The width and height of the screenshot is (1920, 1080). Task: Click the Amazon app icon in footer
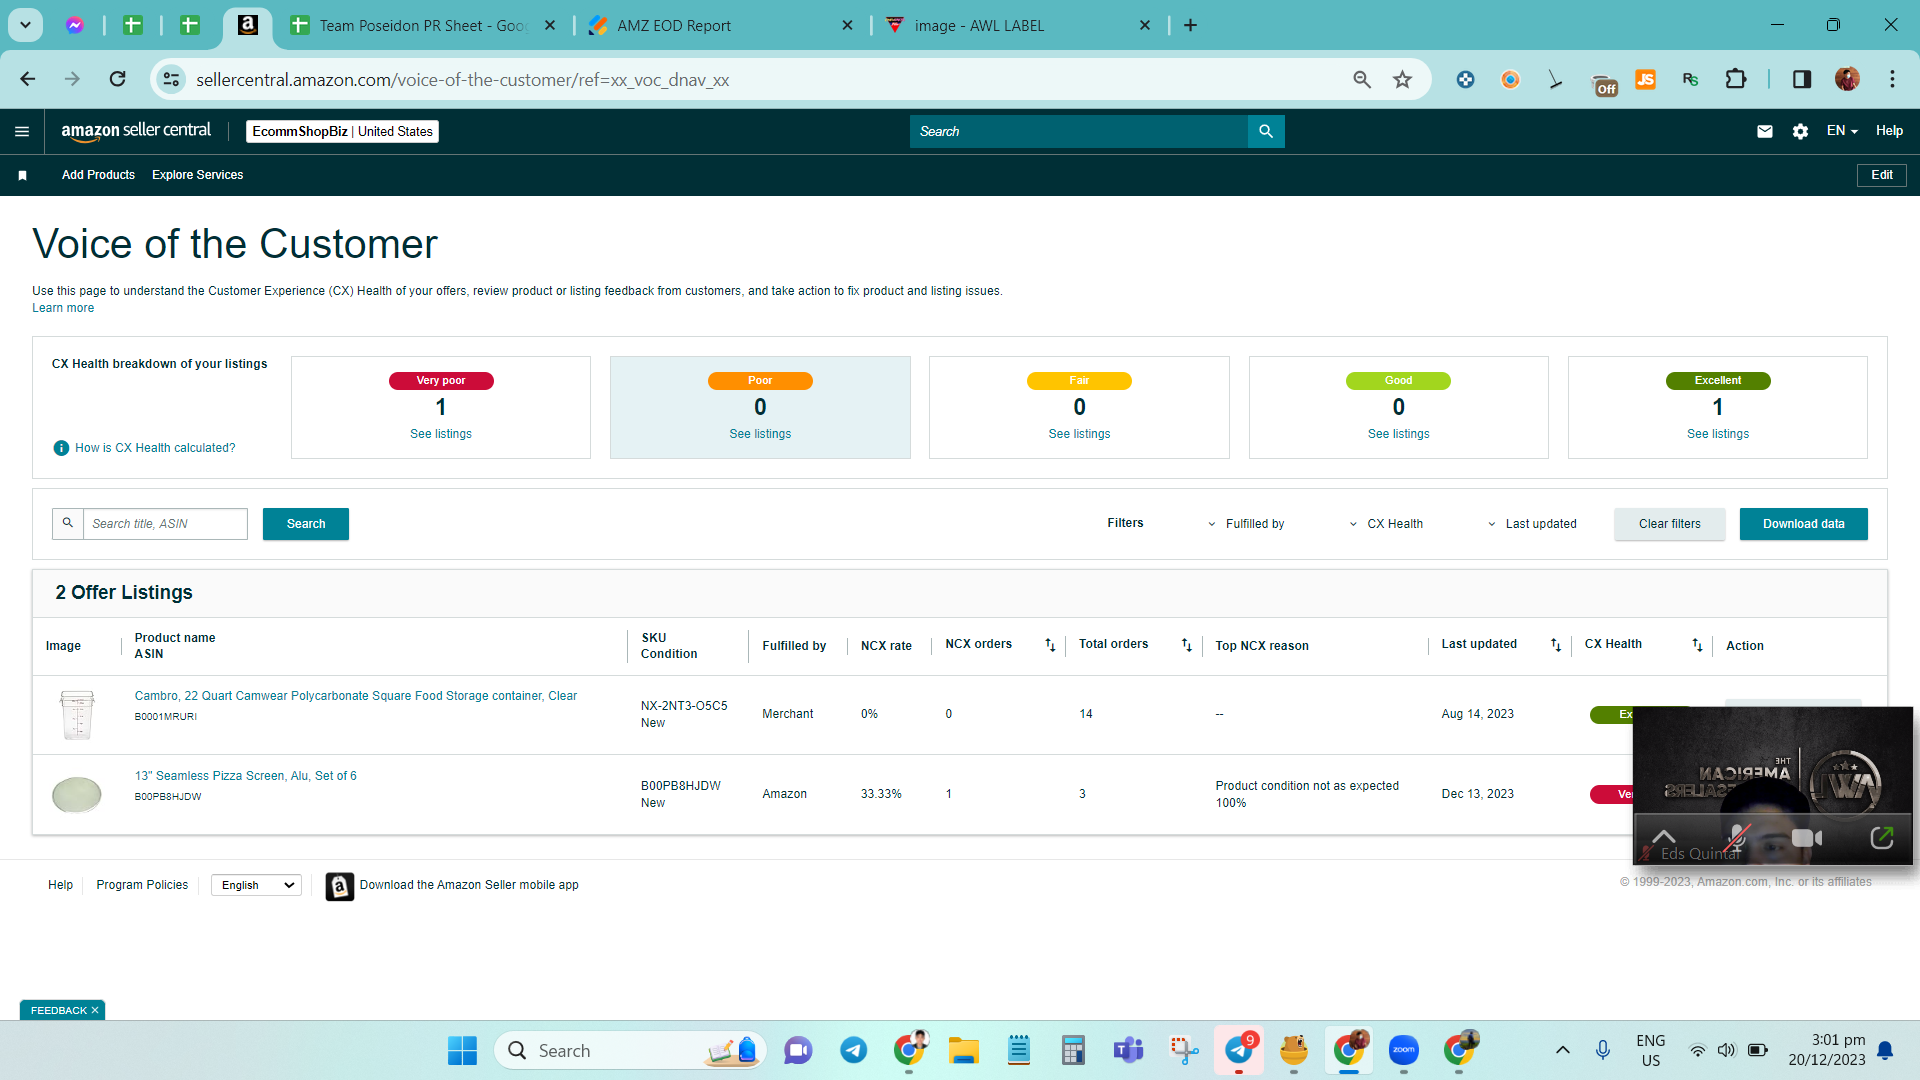(x=340, y=886)
